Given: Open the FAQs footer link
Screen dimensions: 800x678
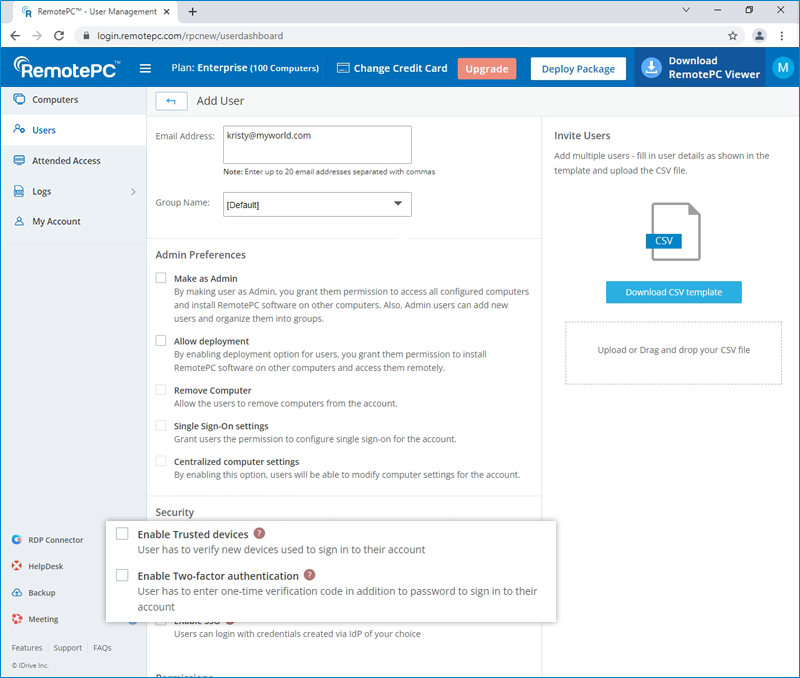Looking at the screenshot, I should click(x=102, y=647).
